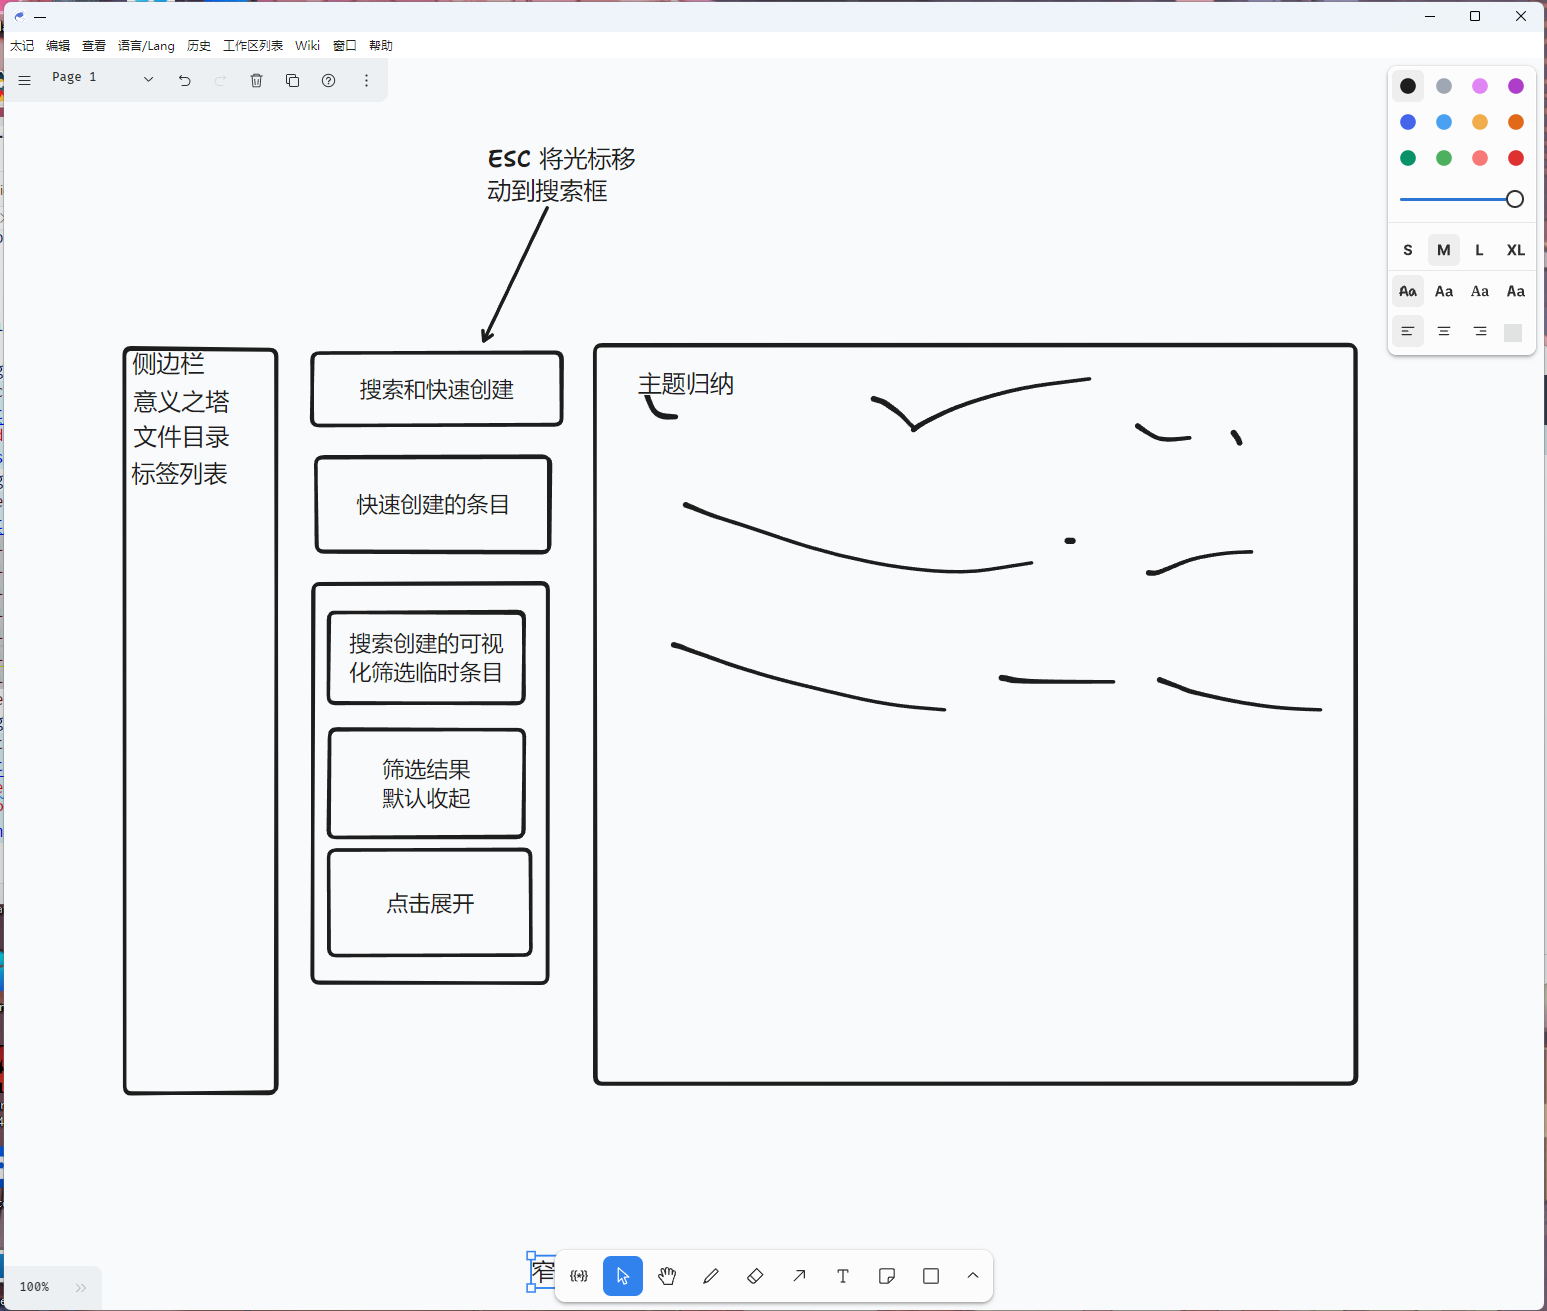The height and width of the screenshot is (1311, 1547).
Task: Open the 查看 menu
Action: (x=94, y=45)
